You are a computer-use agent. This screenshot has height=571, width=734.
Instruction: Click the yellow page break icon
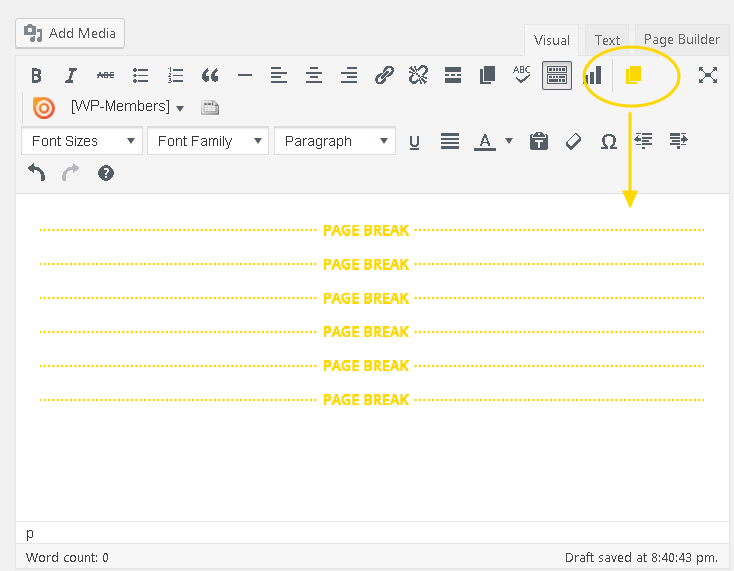(632, 75)
